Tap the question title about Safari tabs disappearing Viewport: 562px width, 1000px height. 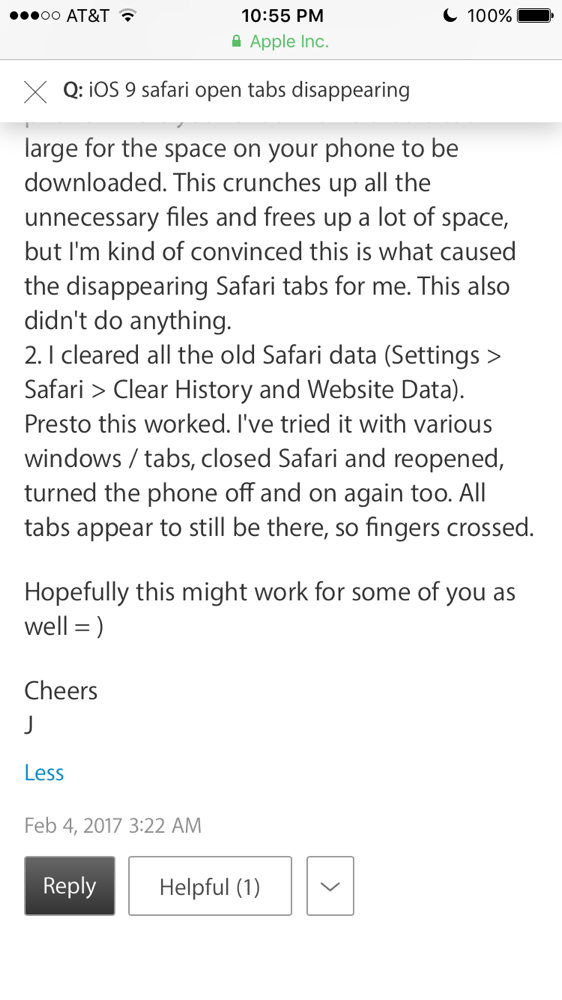point(236,91)
